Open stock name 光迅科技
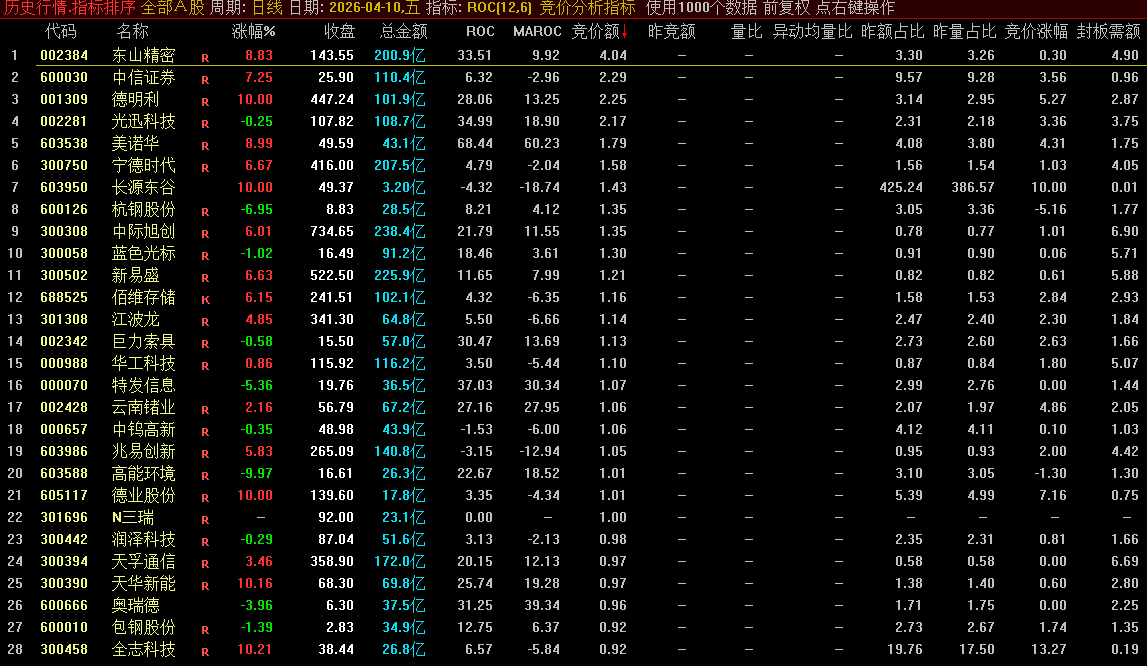1147x666 pixels. point(143,121)
